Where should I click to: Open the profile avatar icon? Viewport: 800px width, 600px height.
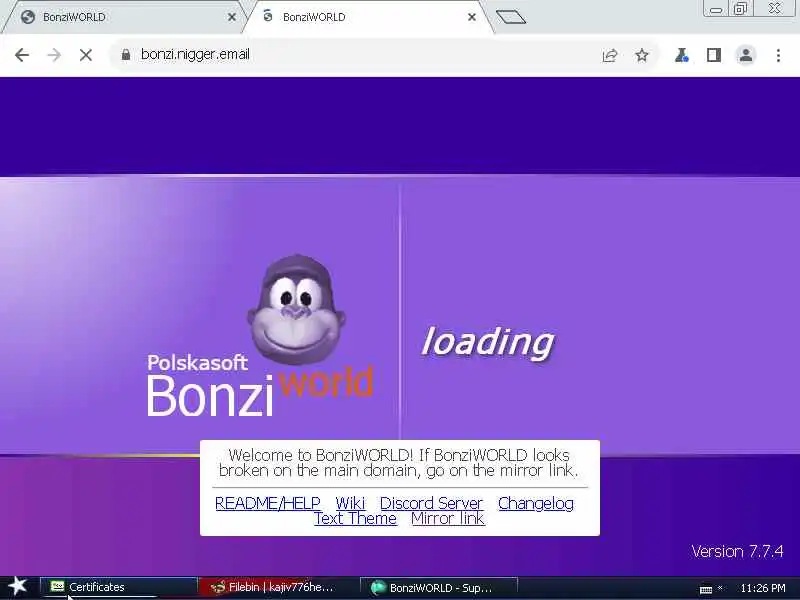(x=745, y=55)
